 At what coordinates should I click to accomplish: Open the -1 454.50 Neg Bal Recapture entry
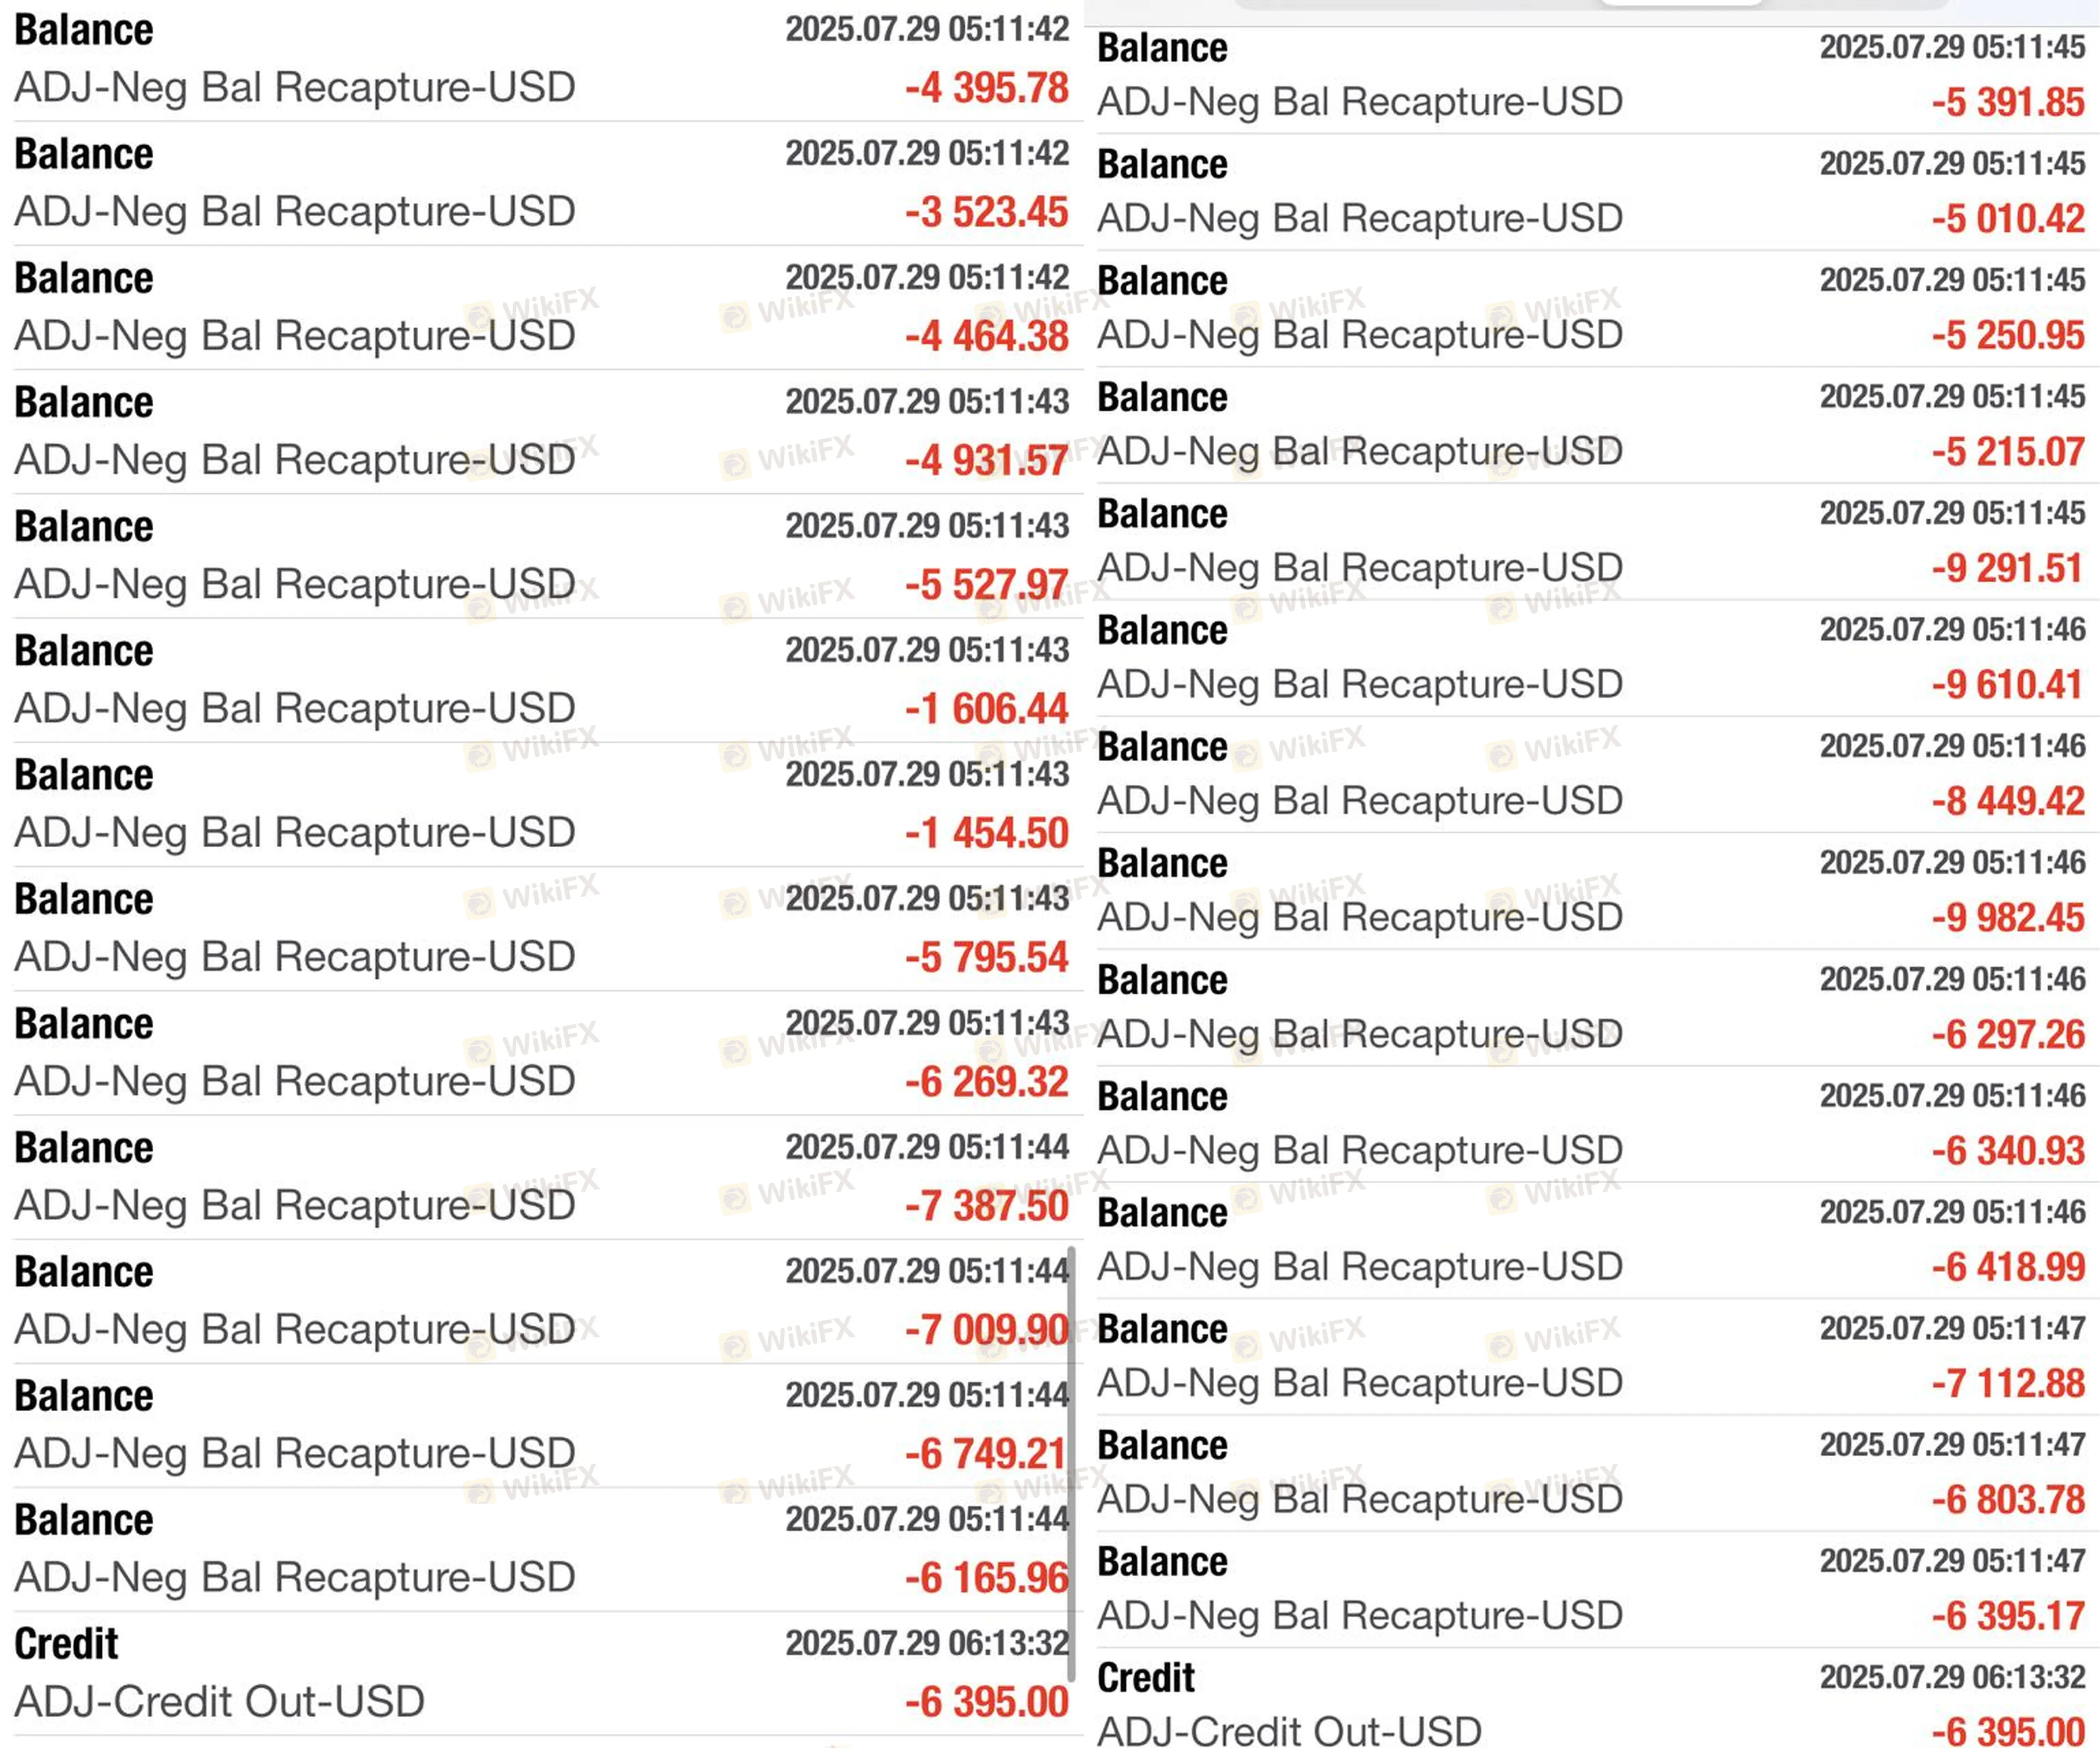pyautogui.click(x=540, y=804)
